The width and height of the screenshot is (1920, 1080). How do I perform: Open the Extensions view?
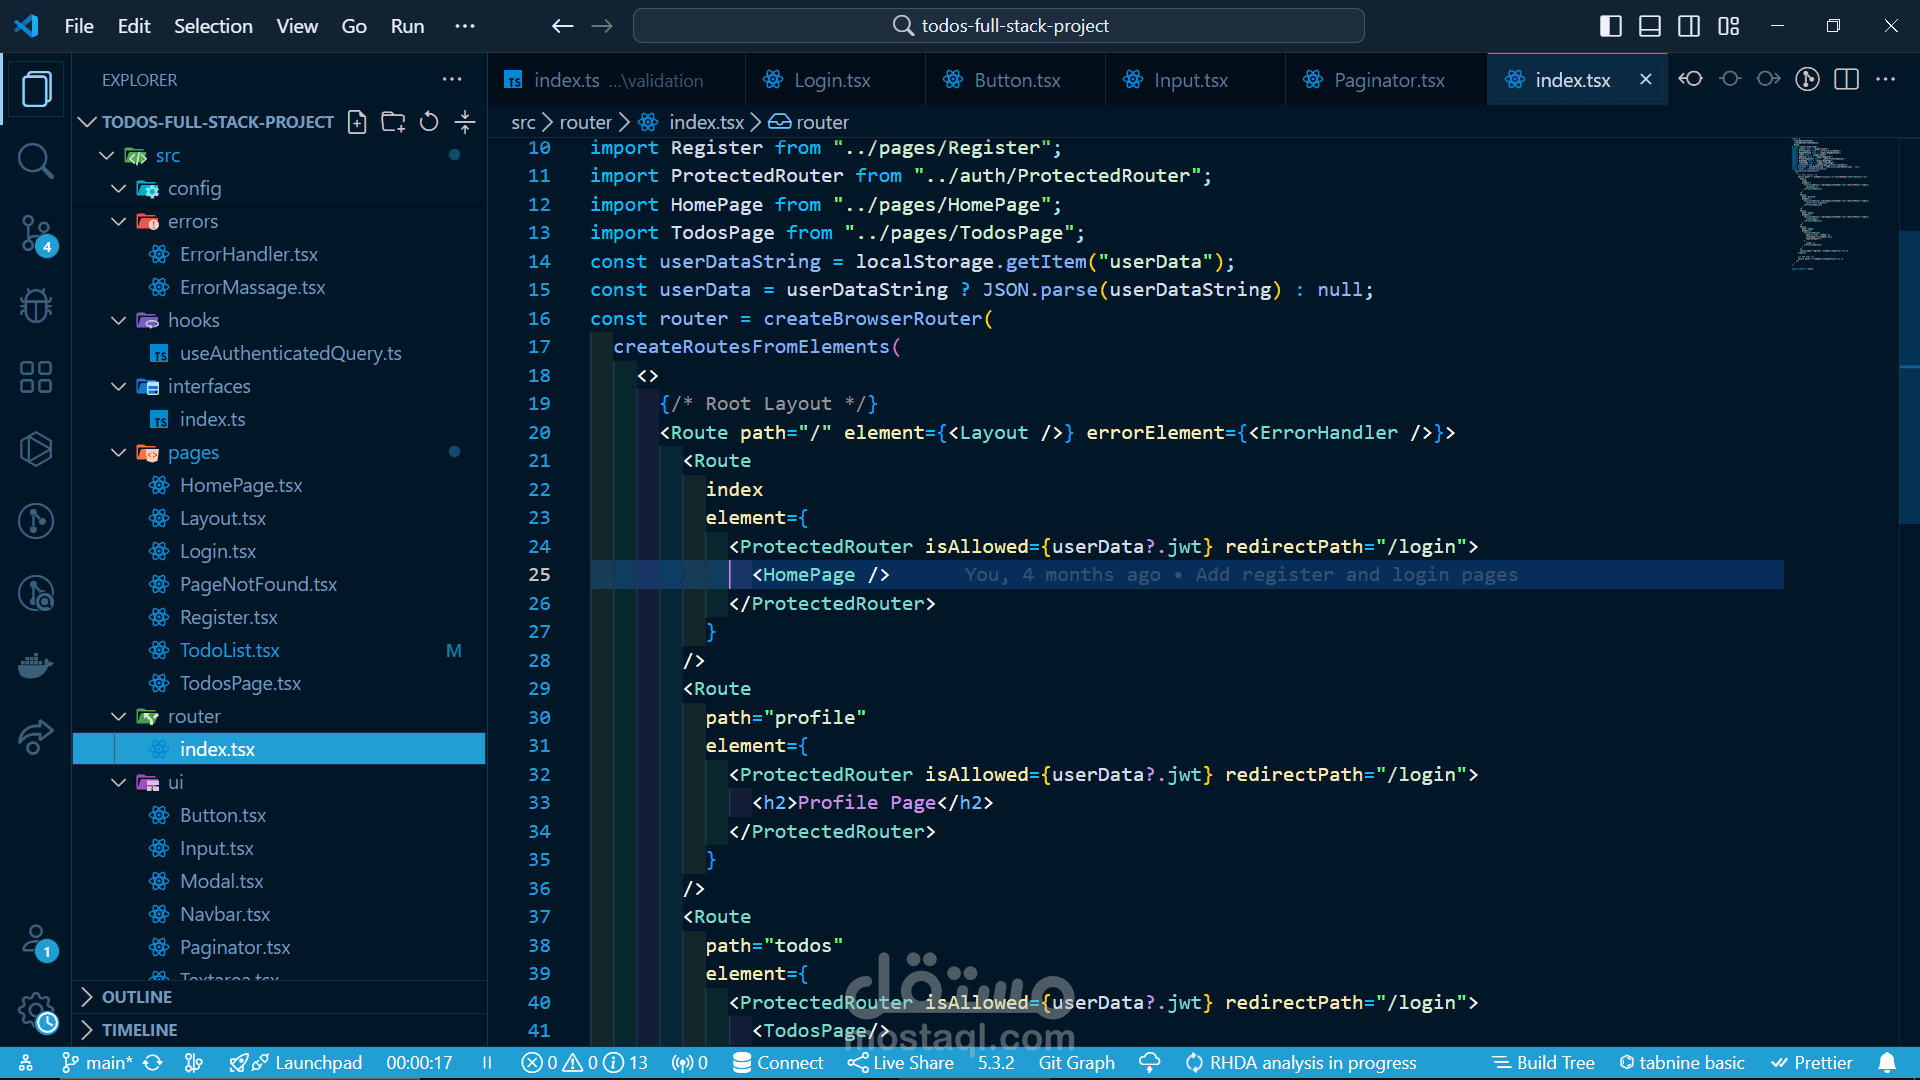point(36,377)
